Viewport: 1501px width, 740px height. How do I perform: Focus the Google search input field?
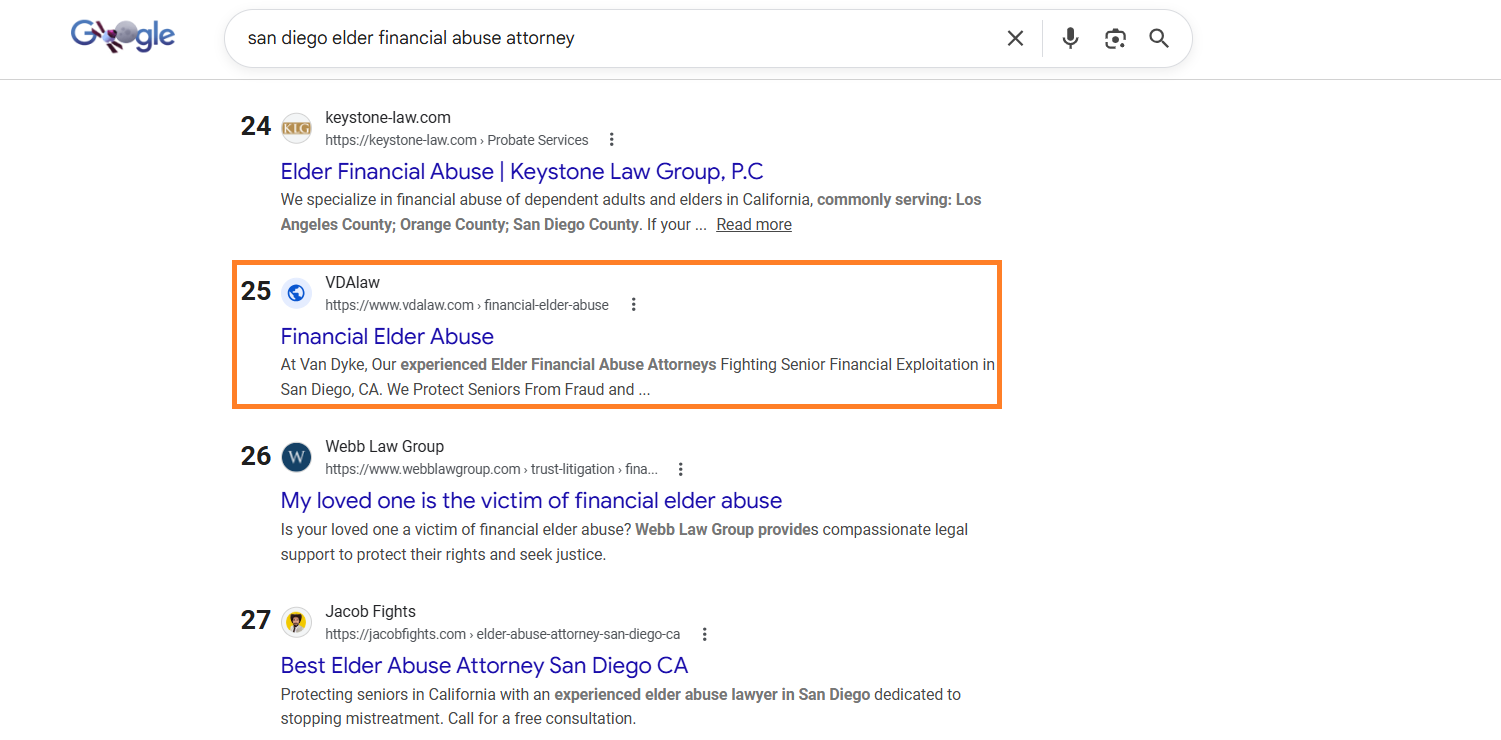600,38
